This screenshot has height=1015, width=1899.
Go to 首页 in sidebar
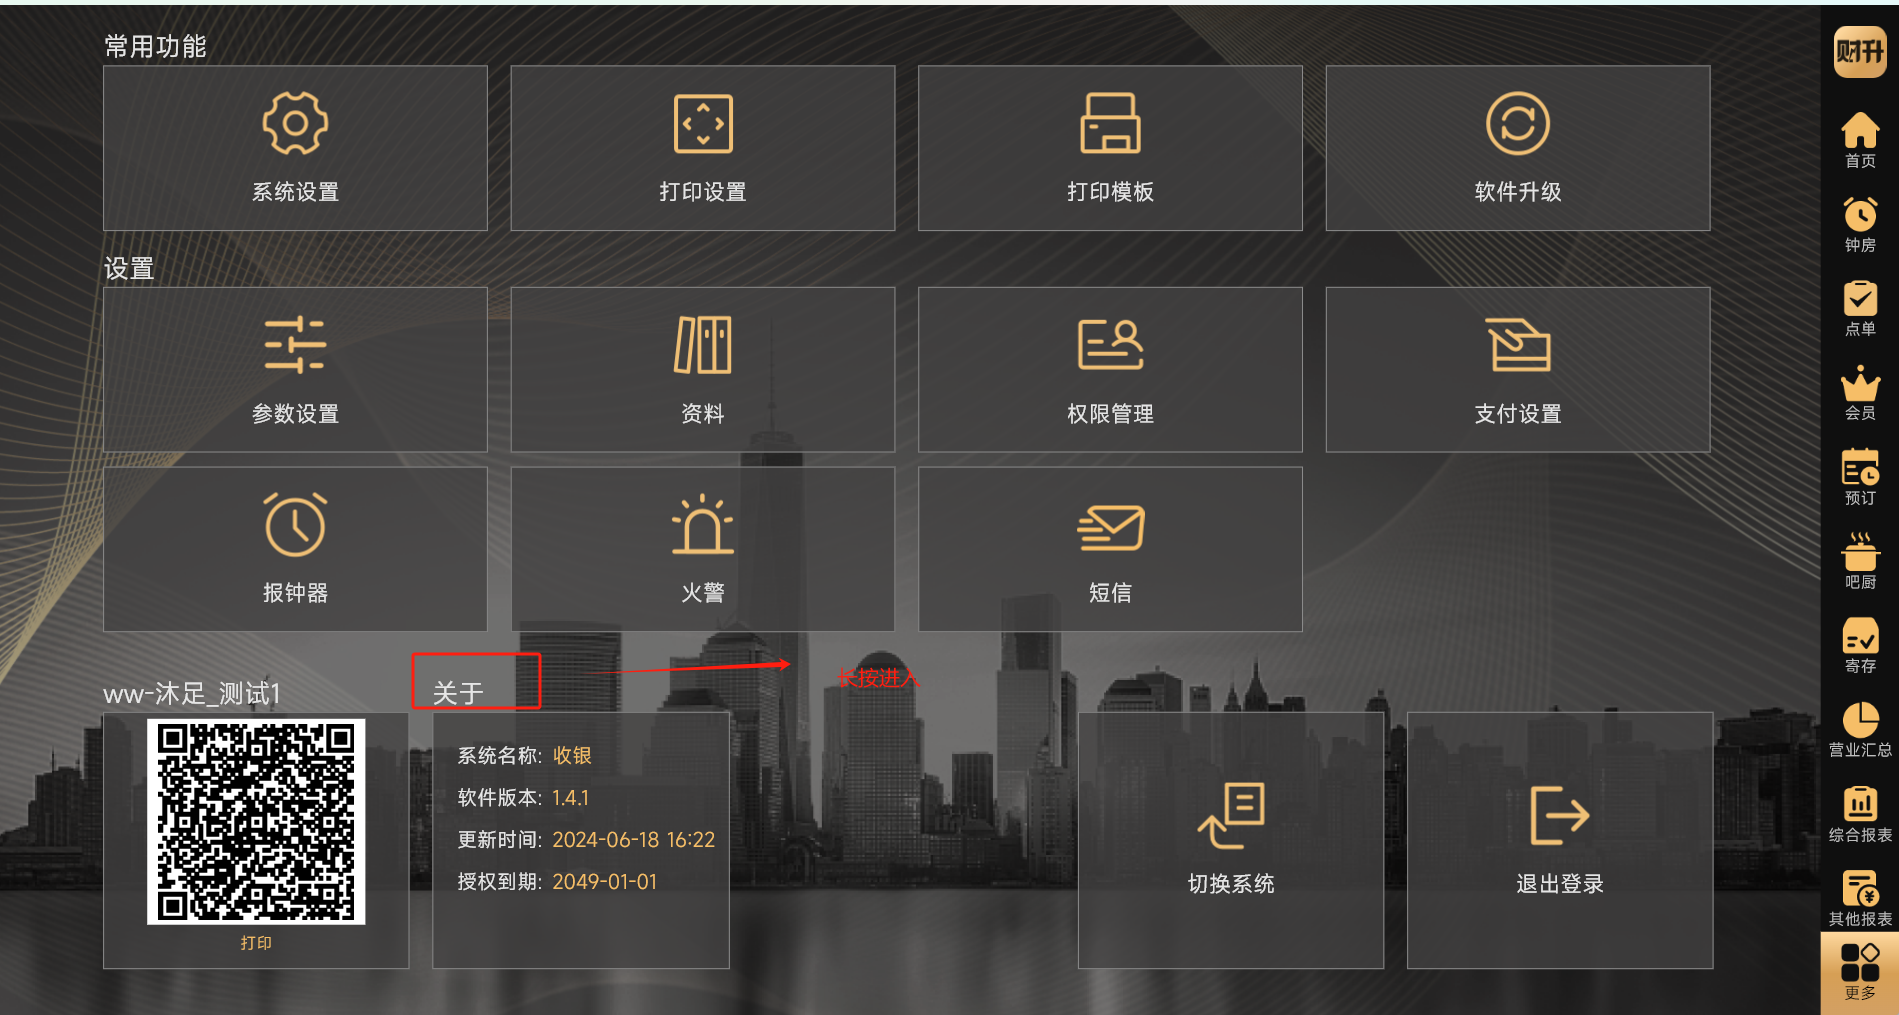1860,140
